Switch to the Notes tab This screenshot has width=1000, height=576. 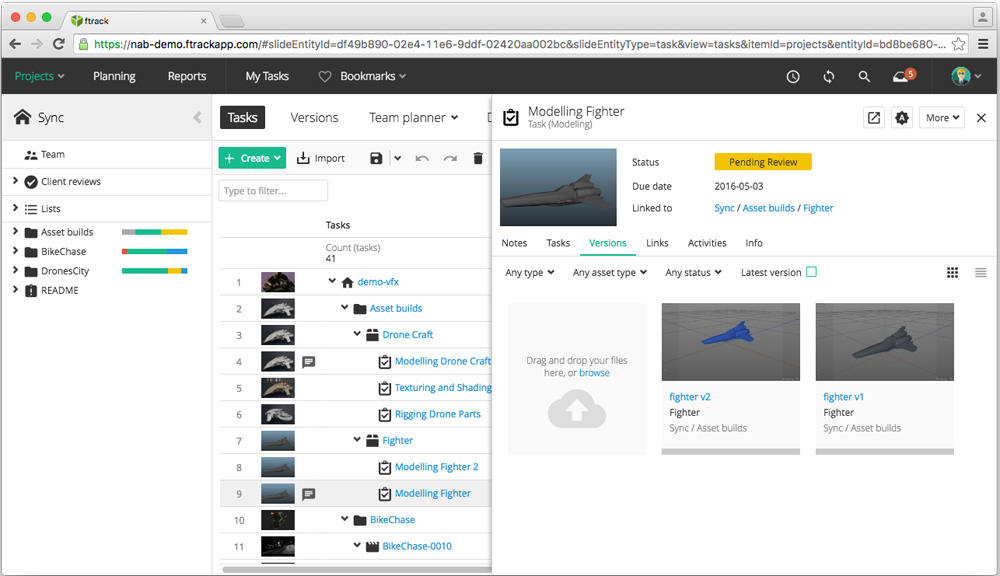pyautogui.click(x=514, y=243)
